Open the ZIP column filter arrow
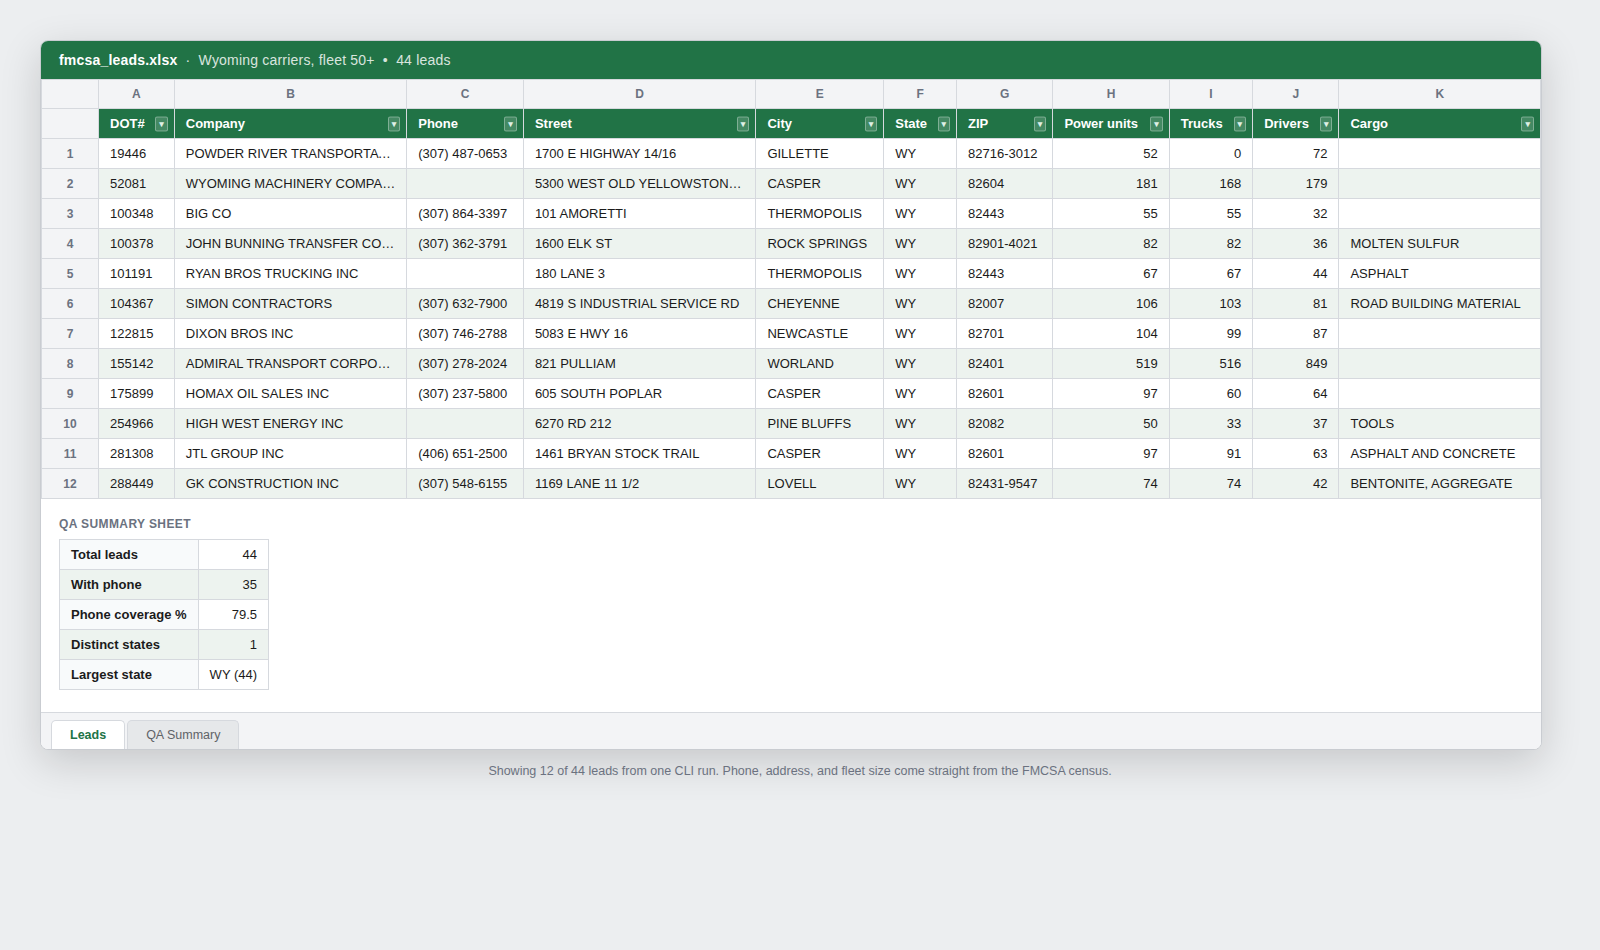This screenshot has width=1600, height=950. (1040, 124)
